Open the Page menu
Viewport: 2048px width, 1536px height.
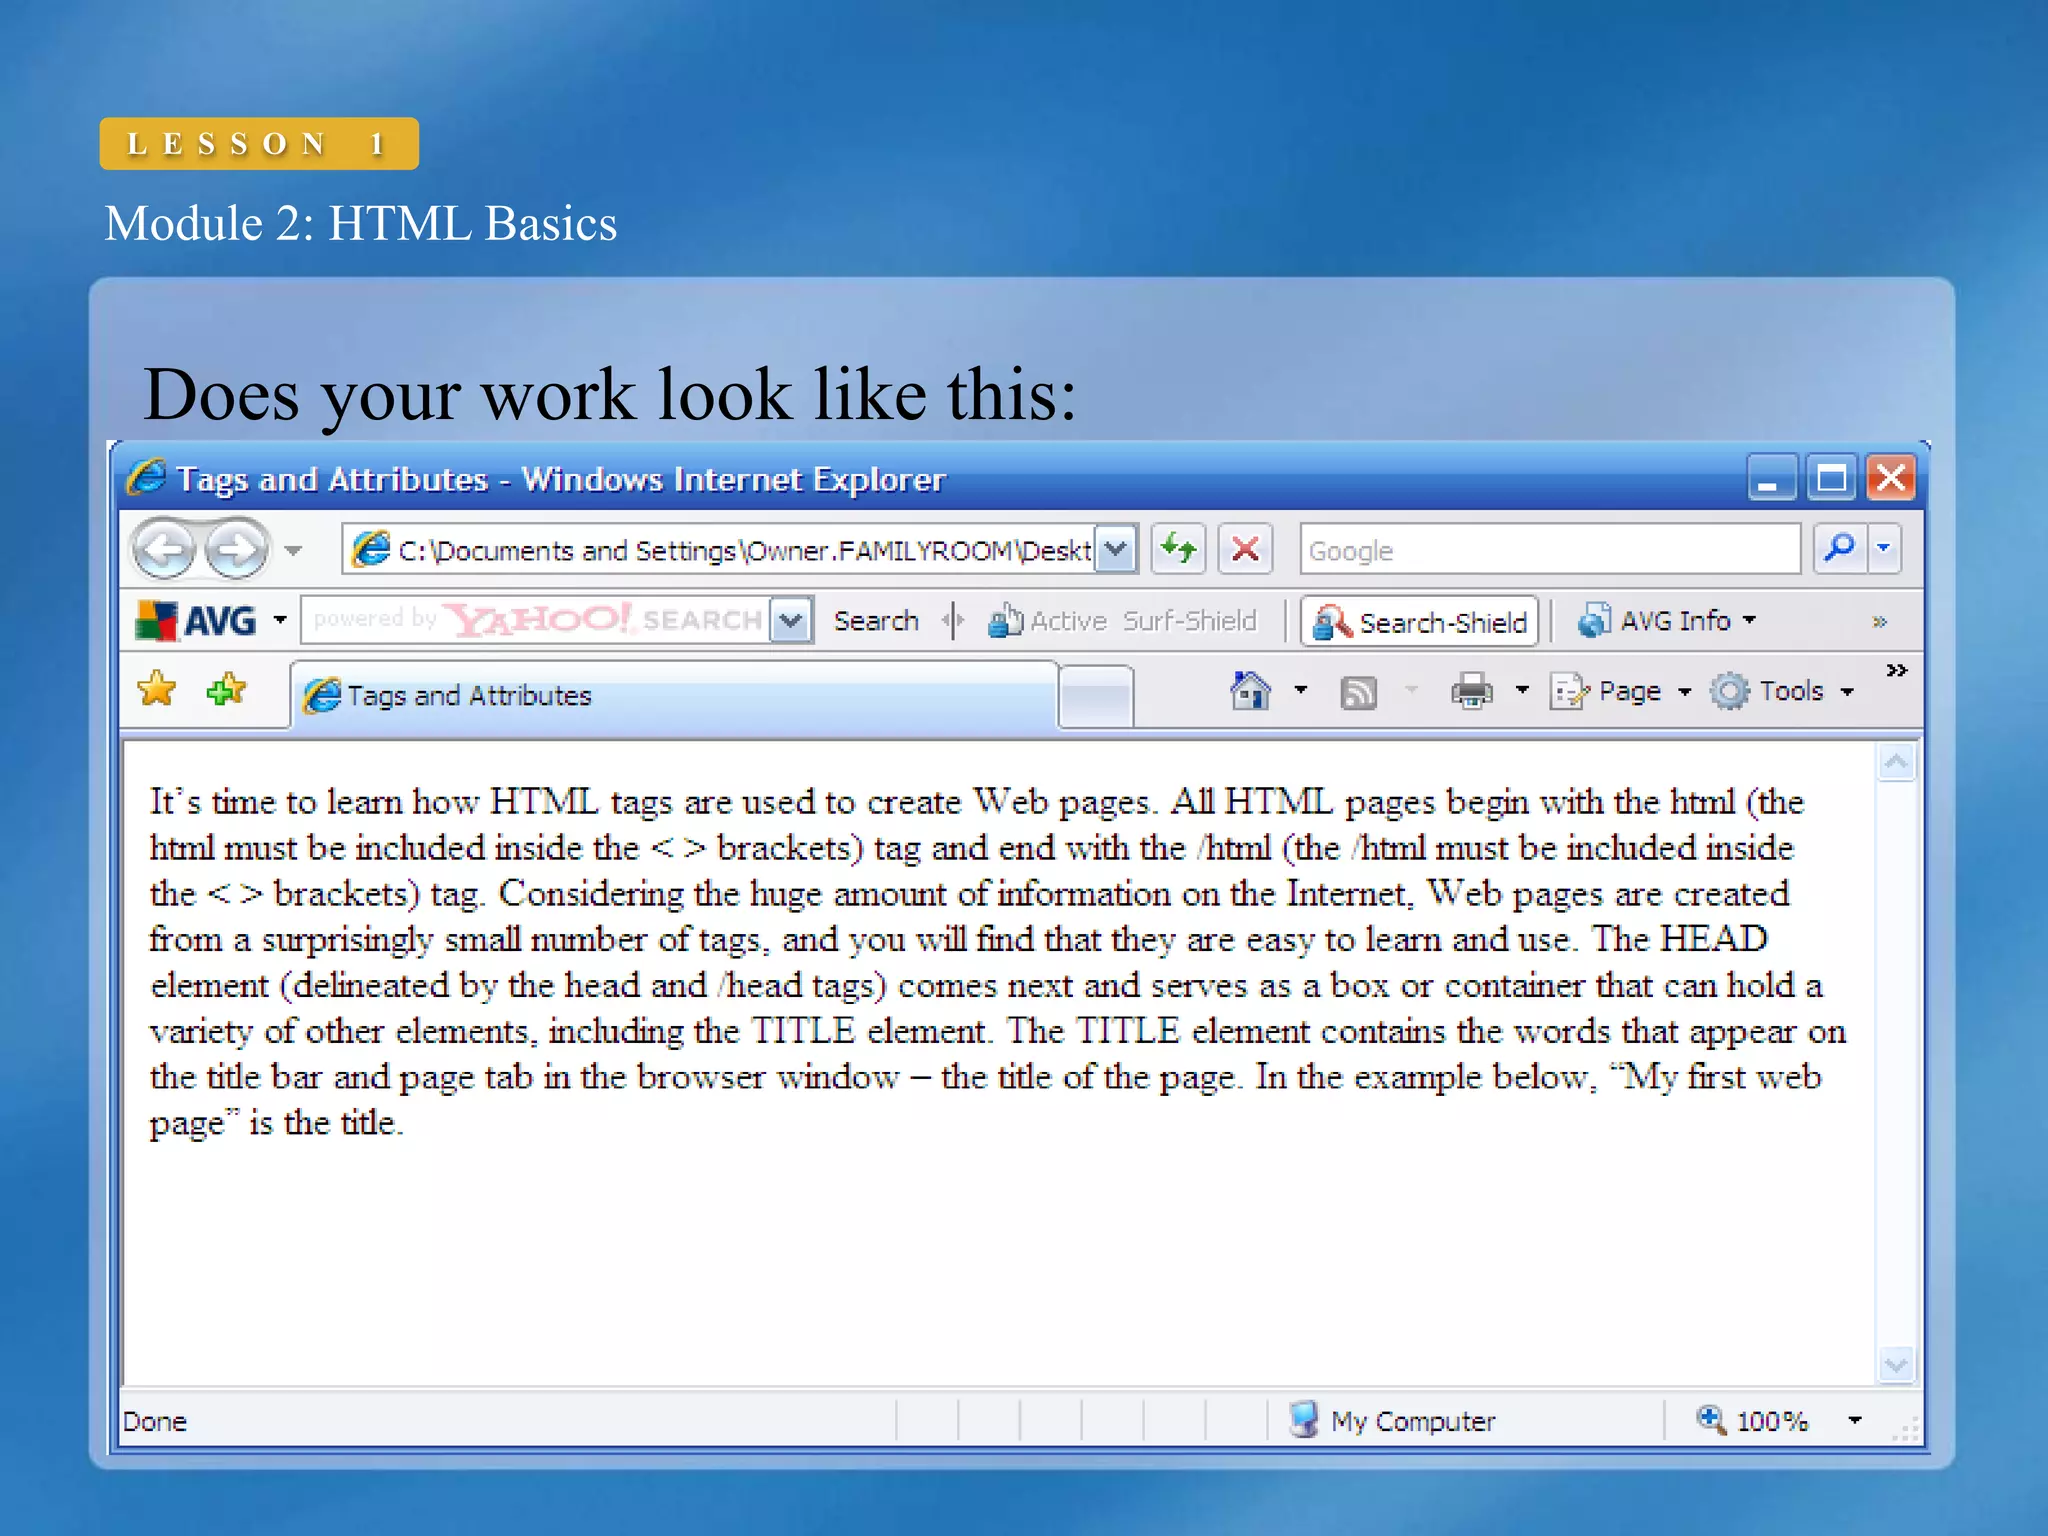click(1621, 691)
